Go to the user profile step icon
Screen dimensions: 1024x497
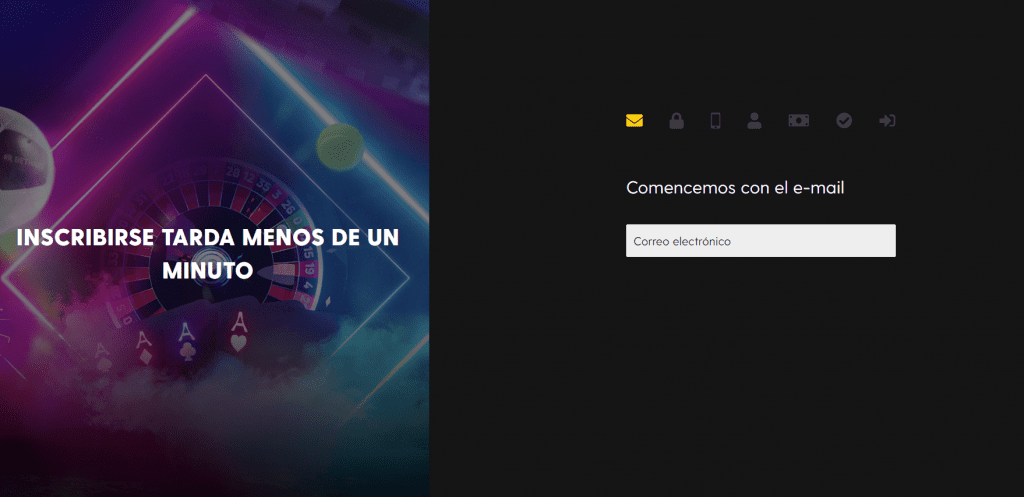point(754,121)
